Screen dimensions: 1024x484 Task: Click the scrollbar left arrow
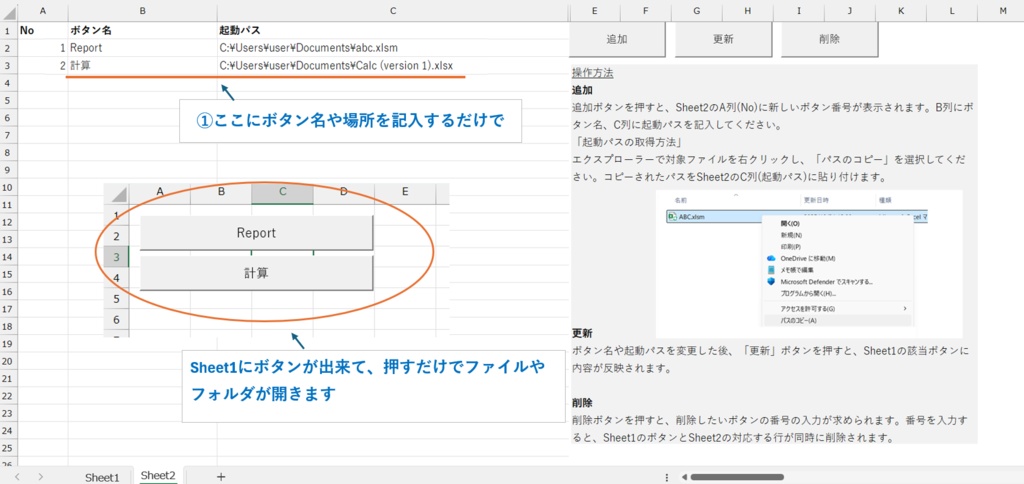tap(683, 477)
